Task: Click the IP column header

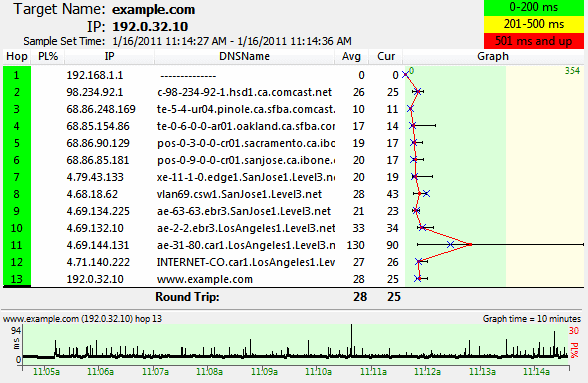Action: point(109,56)
